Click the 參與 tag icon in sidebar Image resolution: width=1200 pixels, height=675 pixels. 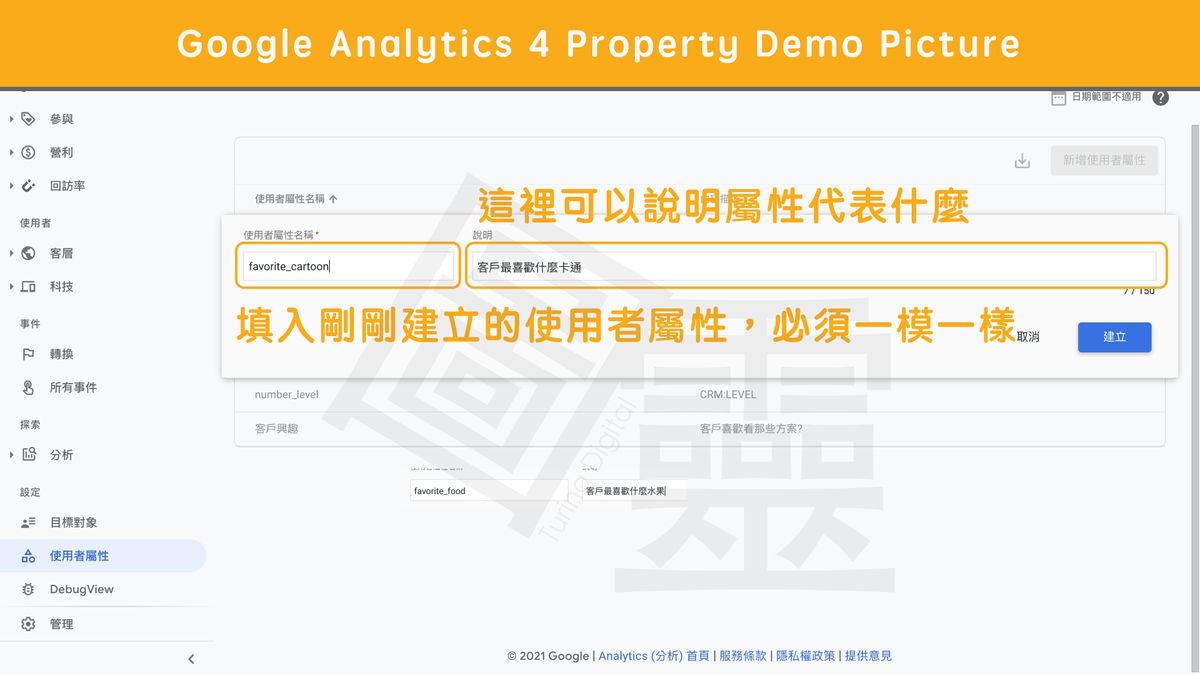click(28, 119)
